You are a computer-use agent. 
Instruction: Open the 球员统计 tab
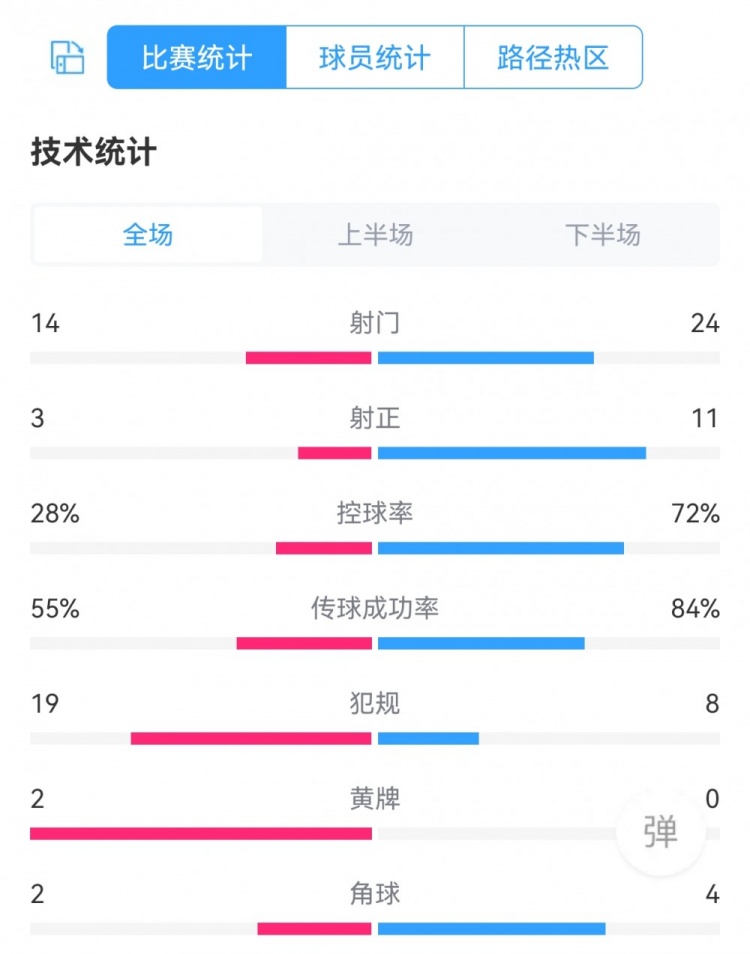click(x=375, y=57)
